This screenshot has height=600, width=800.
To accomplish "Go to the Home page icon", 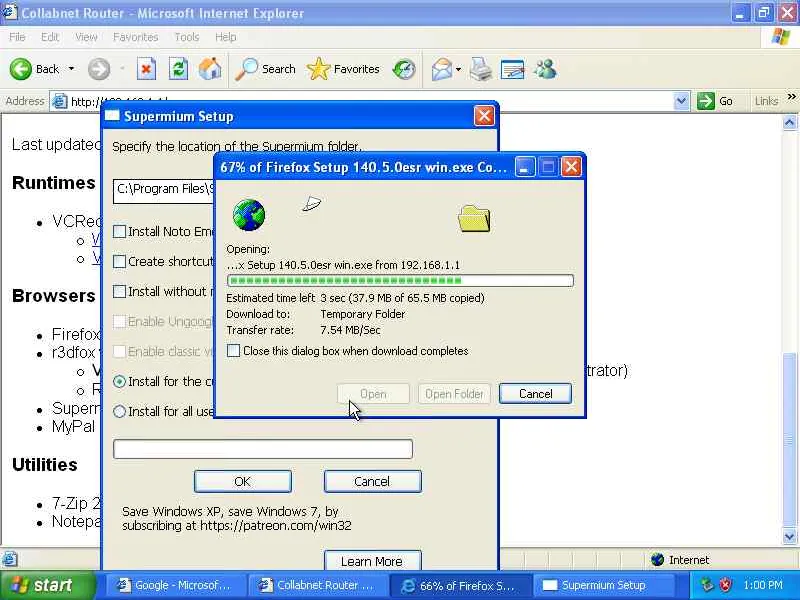I will (210, 69).
